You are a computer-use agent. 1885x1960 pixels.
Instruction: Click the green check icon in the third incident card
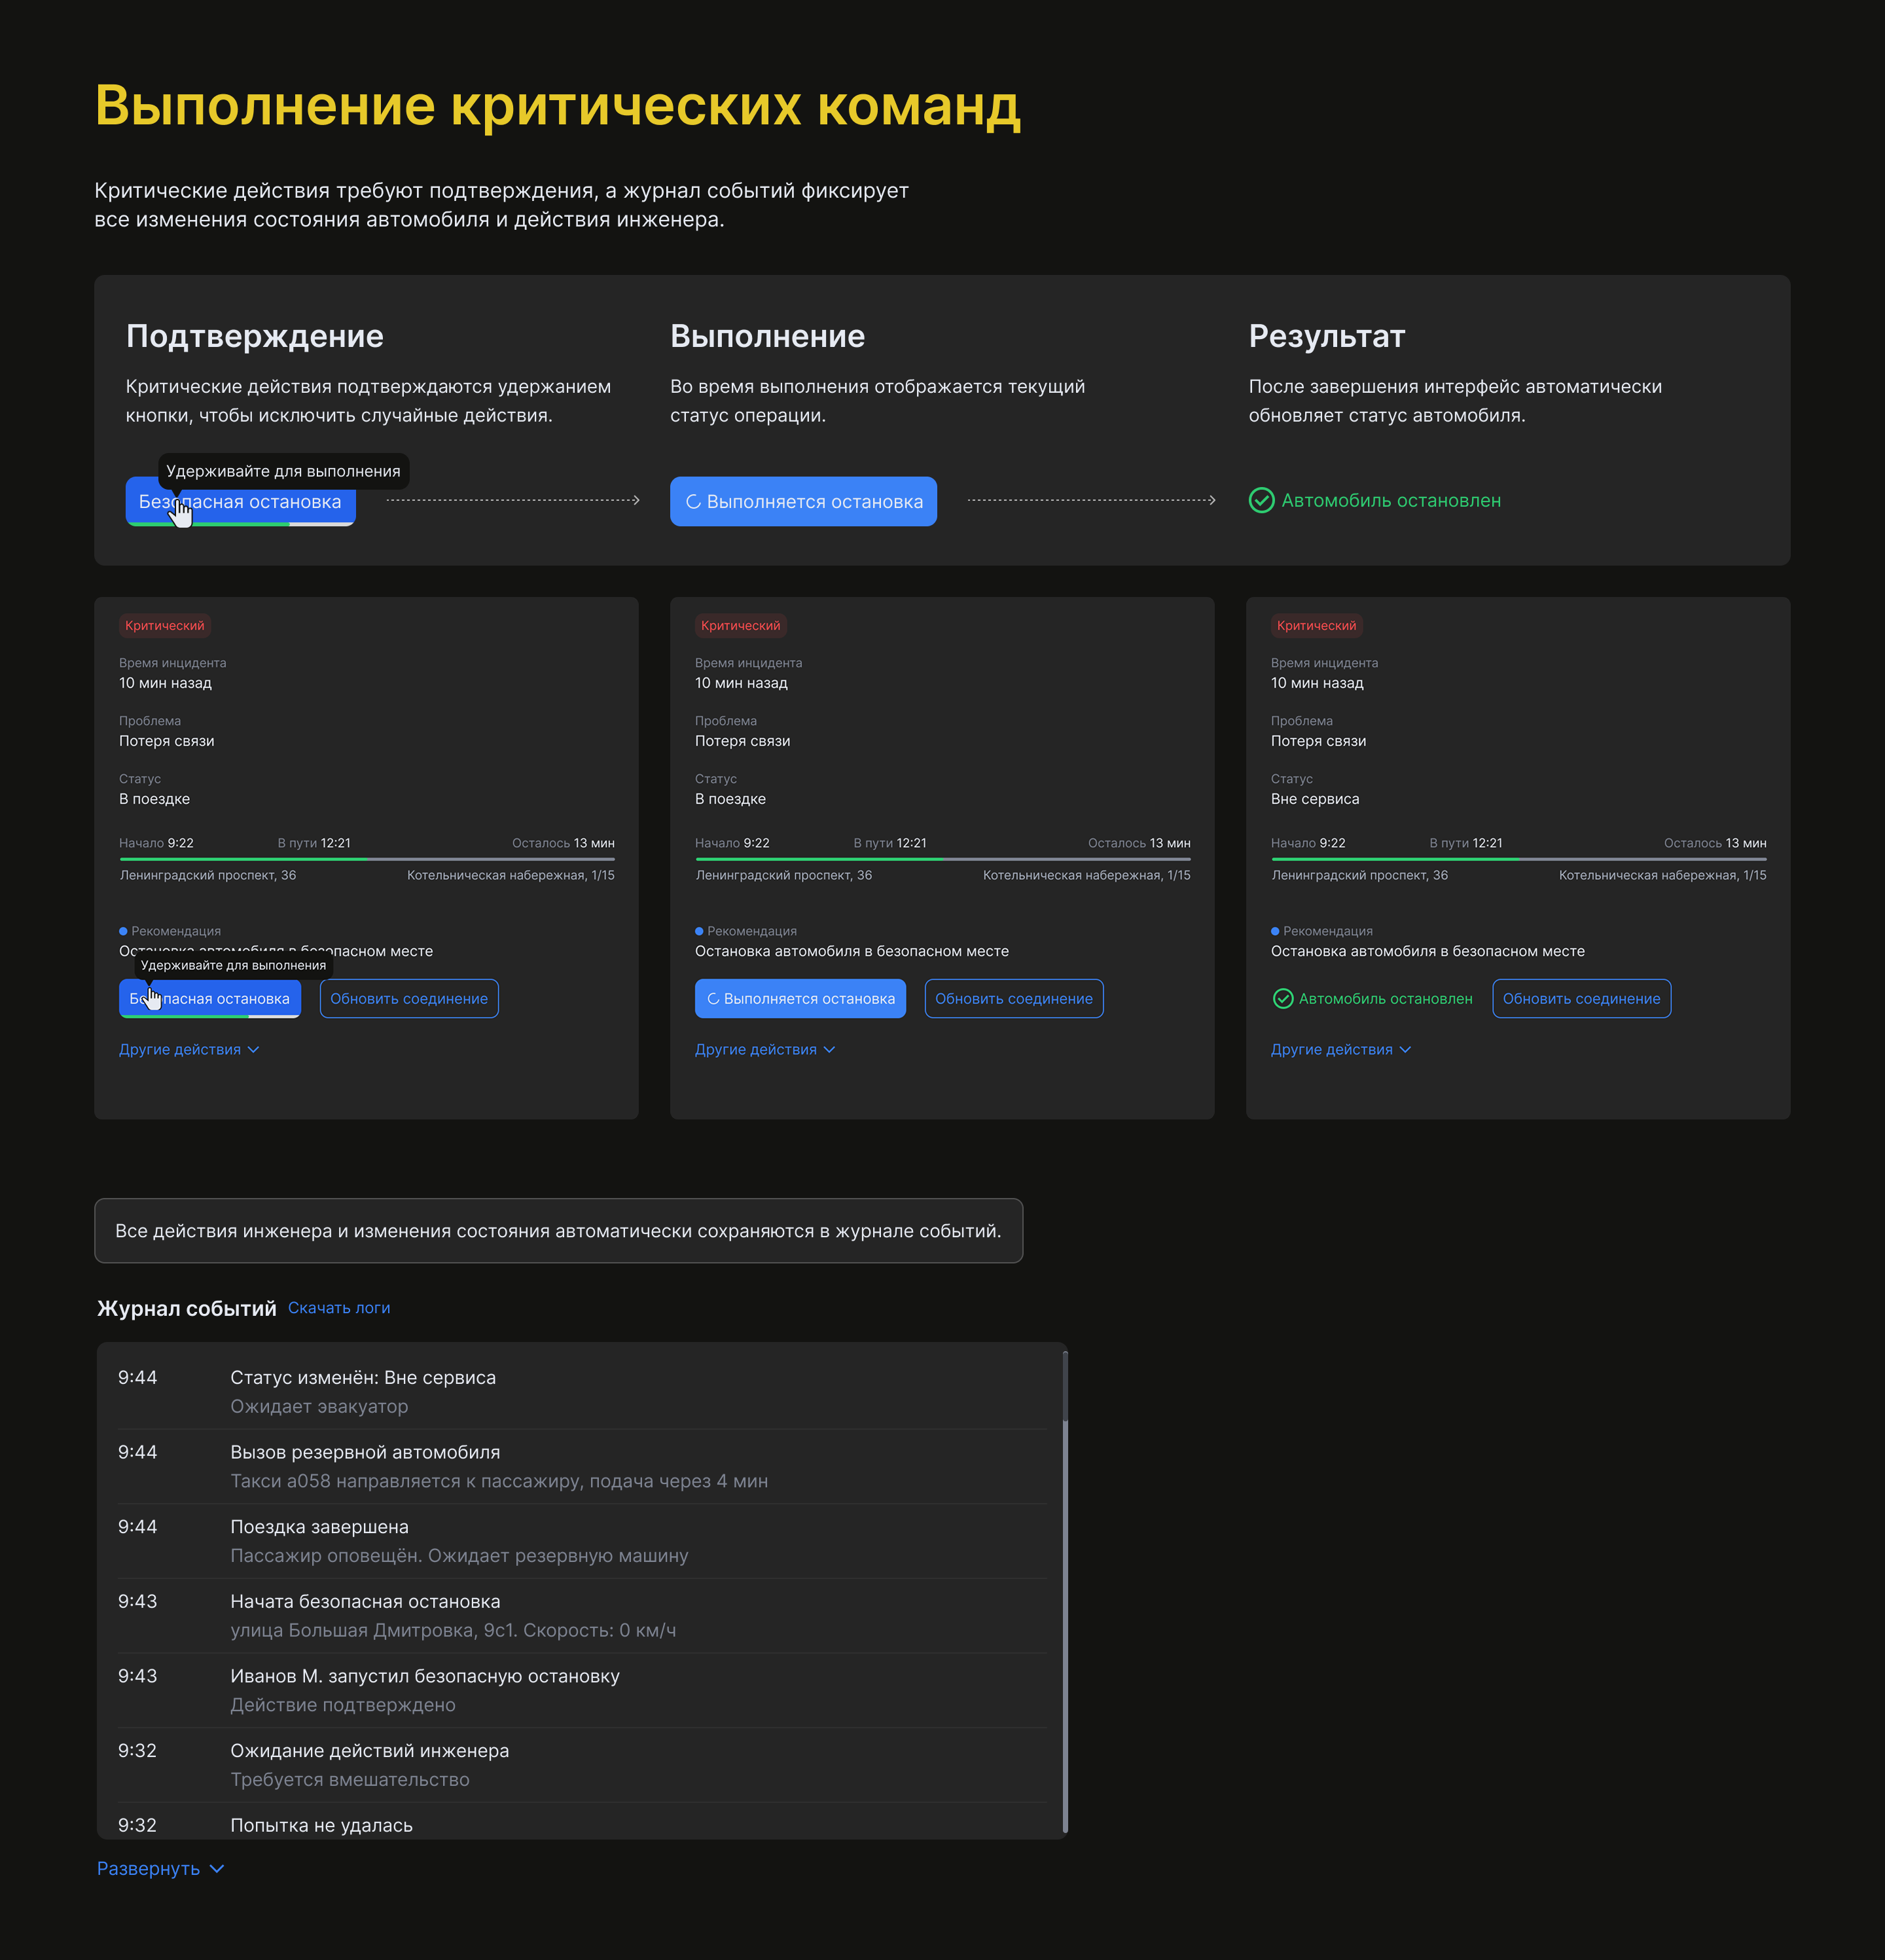(1282, 999)
